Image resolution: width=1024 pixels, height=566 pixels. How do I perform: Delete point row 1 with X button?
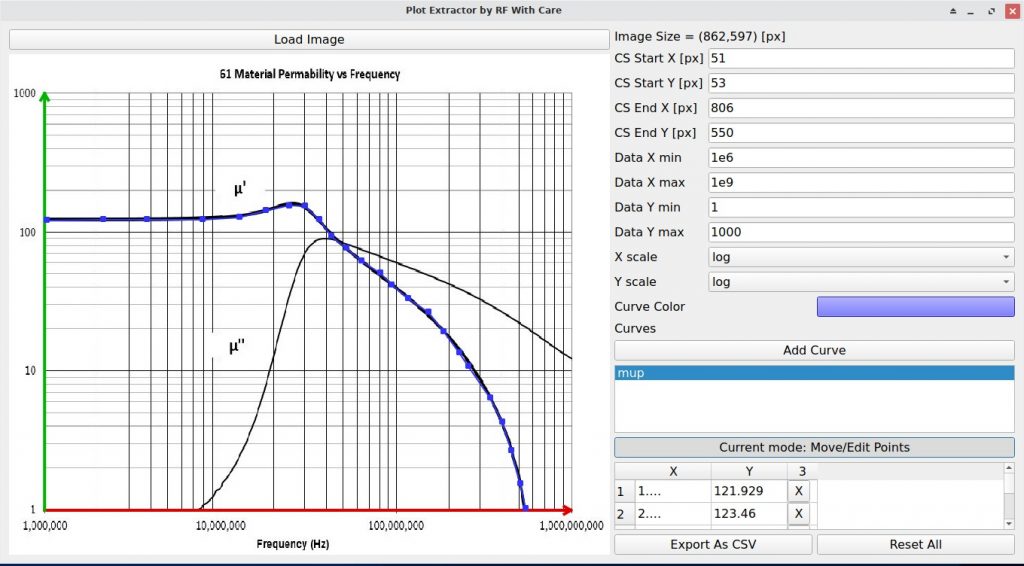tap(797, 491)
